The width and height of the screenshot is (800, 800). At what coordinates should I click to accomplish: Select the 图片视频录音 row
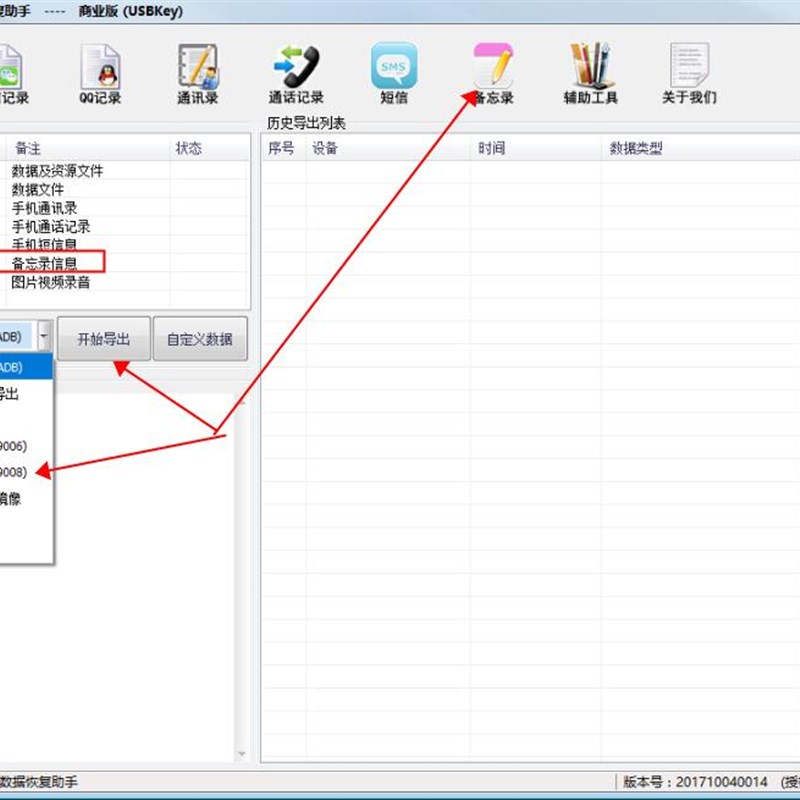pos(125,282)
